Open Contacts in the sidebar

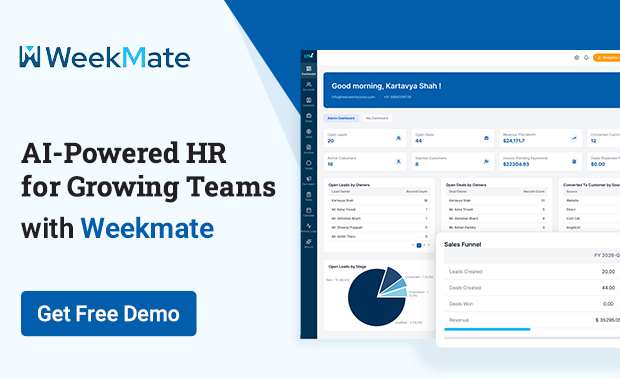point(309,102)
